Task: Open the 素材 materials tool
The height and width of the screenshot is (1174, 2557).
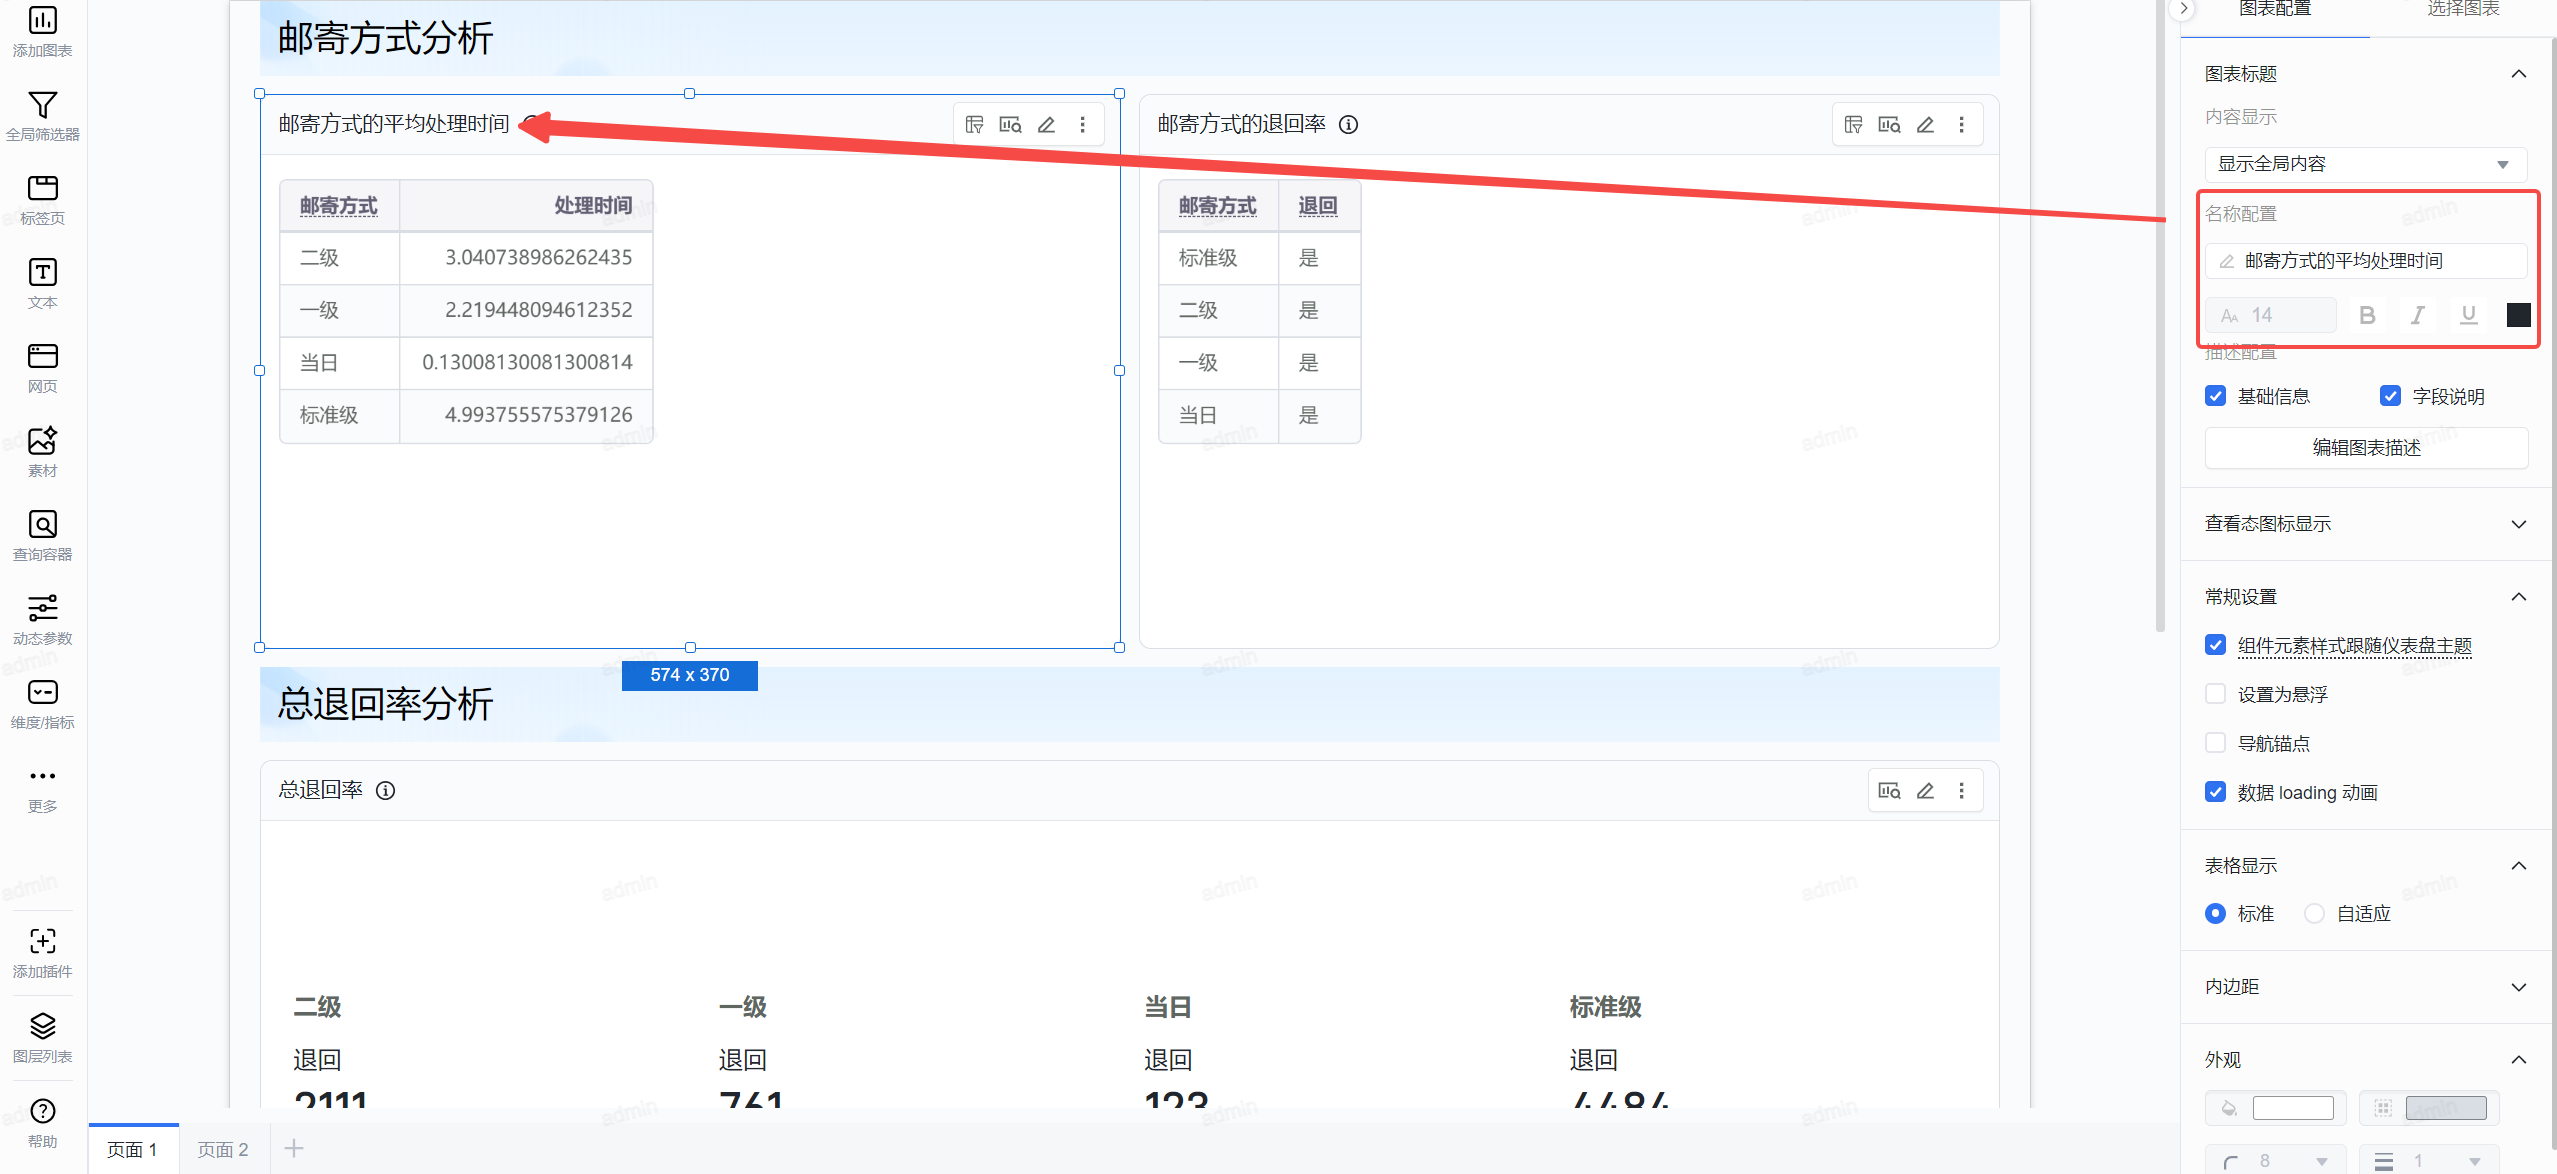Action: 42,451
